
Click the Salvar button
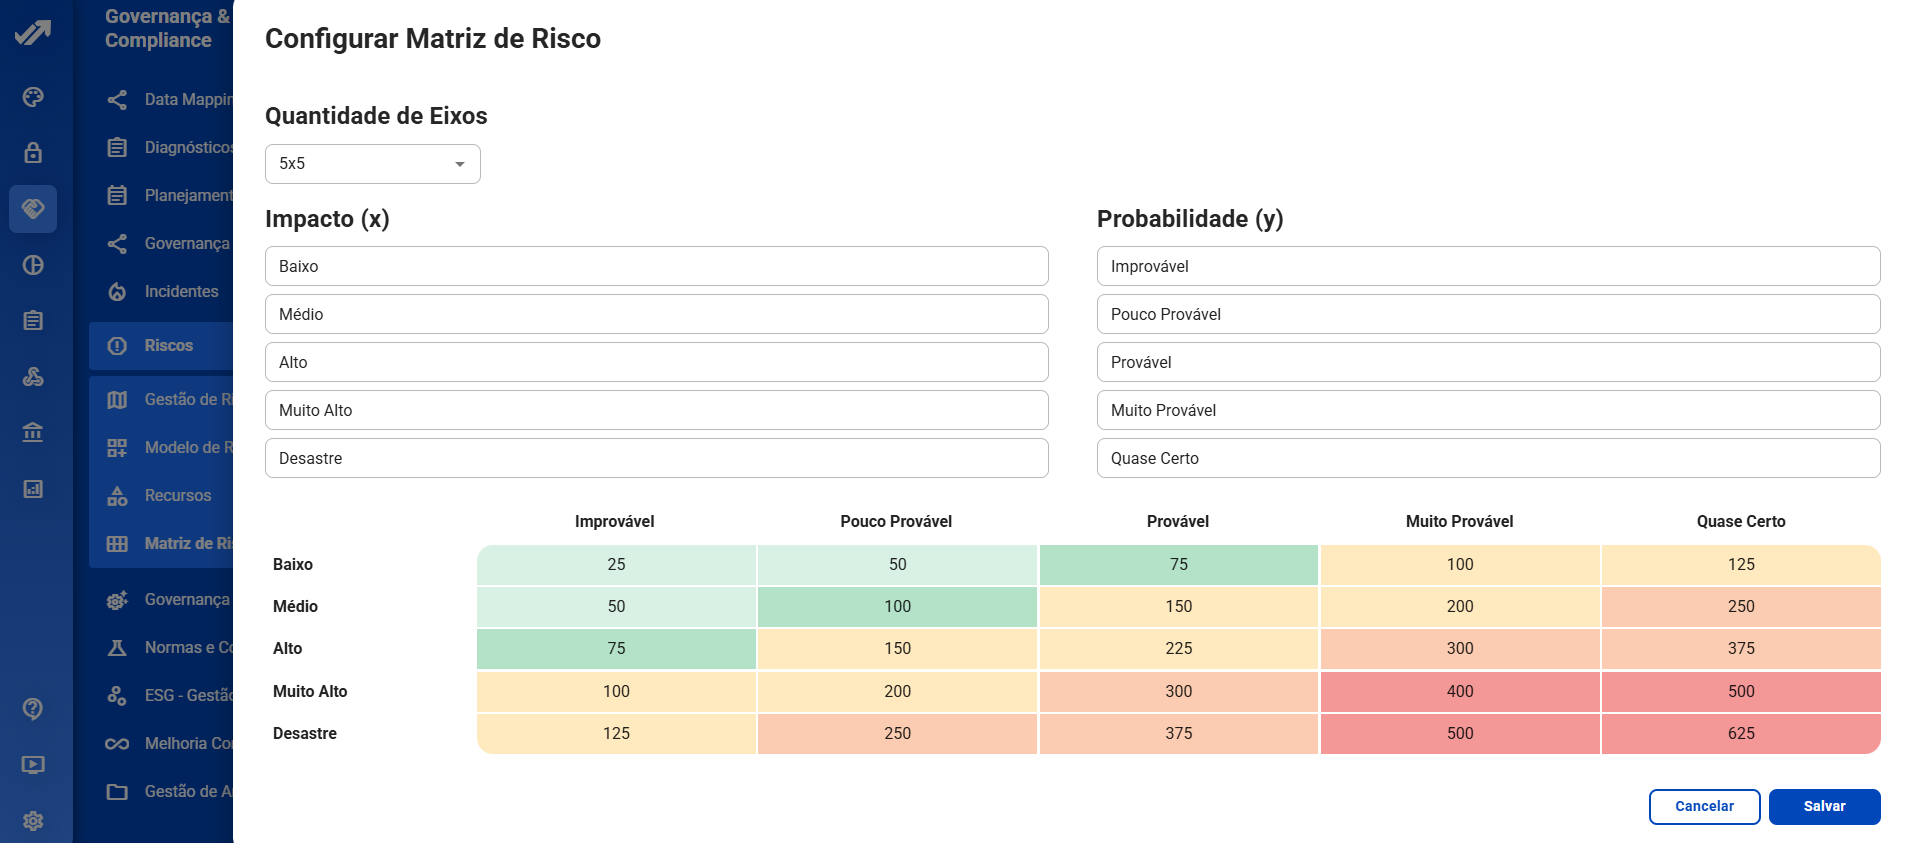1824,807
